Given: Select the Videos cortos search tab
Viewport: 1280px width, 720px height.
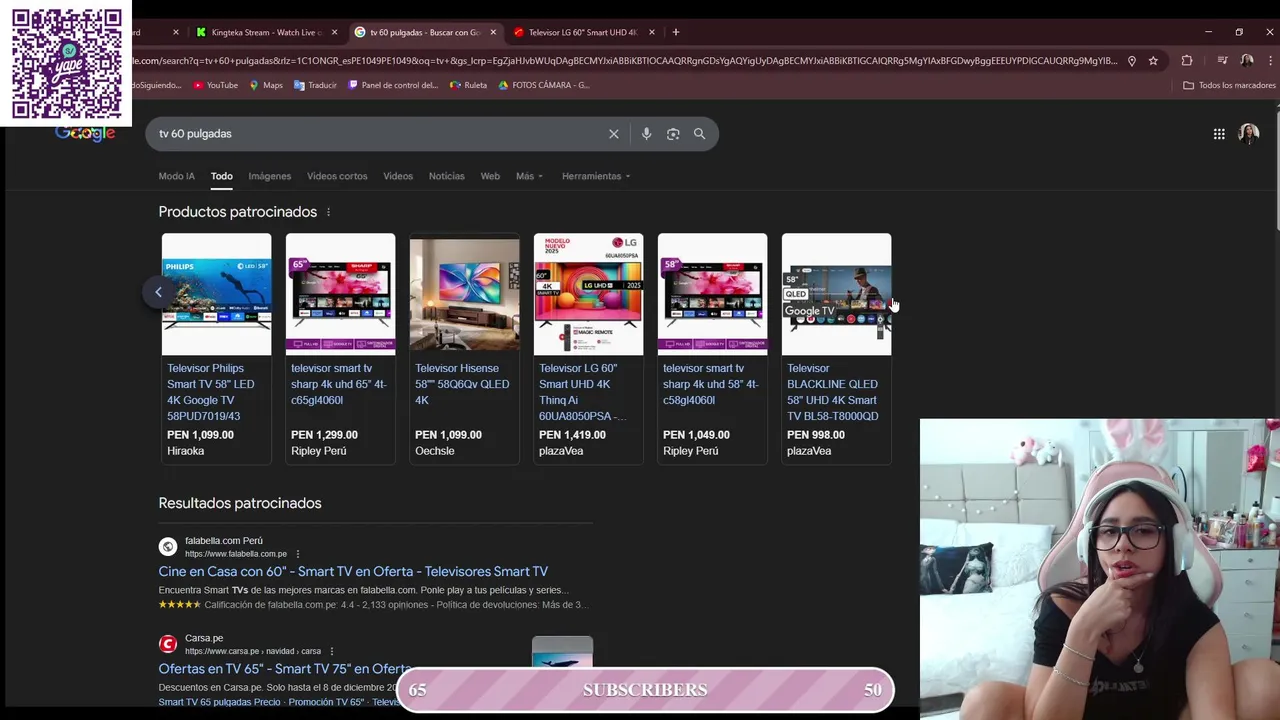Looking at the screenshot, I should pyautogui.click(x=337, y=176).
